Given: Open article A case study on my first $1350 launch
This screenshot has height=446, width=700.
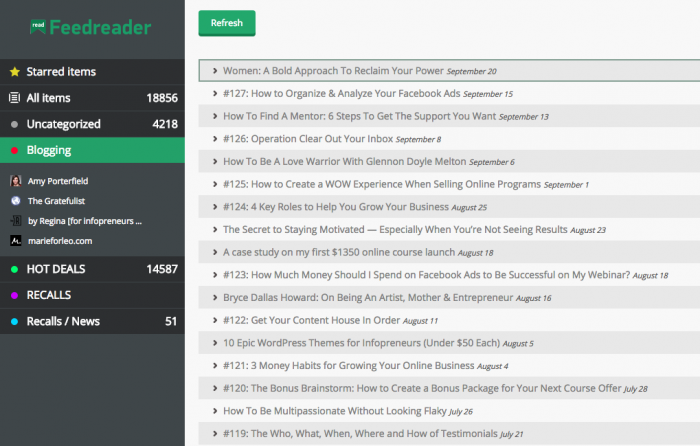Looking at the screenshot, I should (339, 252).
